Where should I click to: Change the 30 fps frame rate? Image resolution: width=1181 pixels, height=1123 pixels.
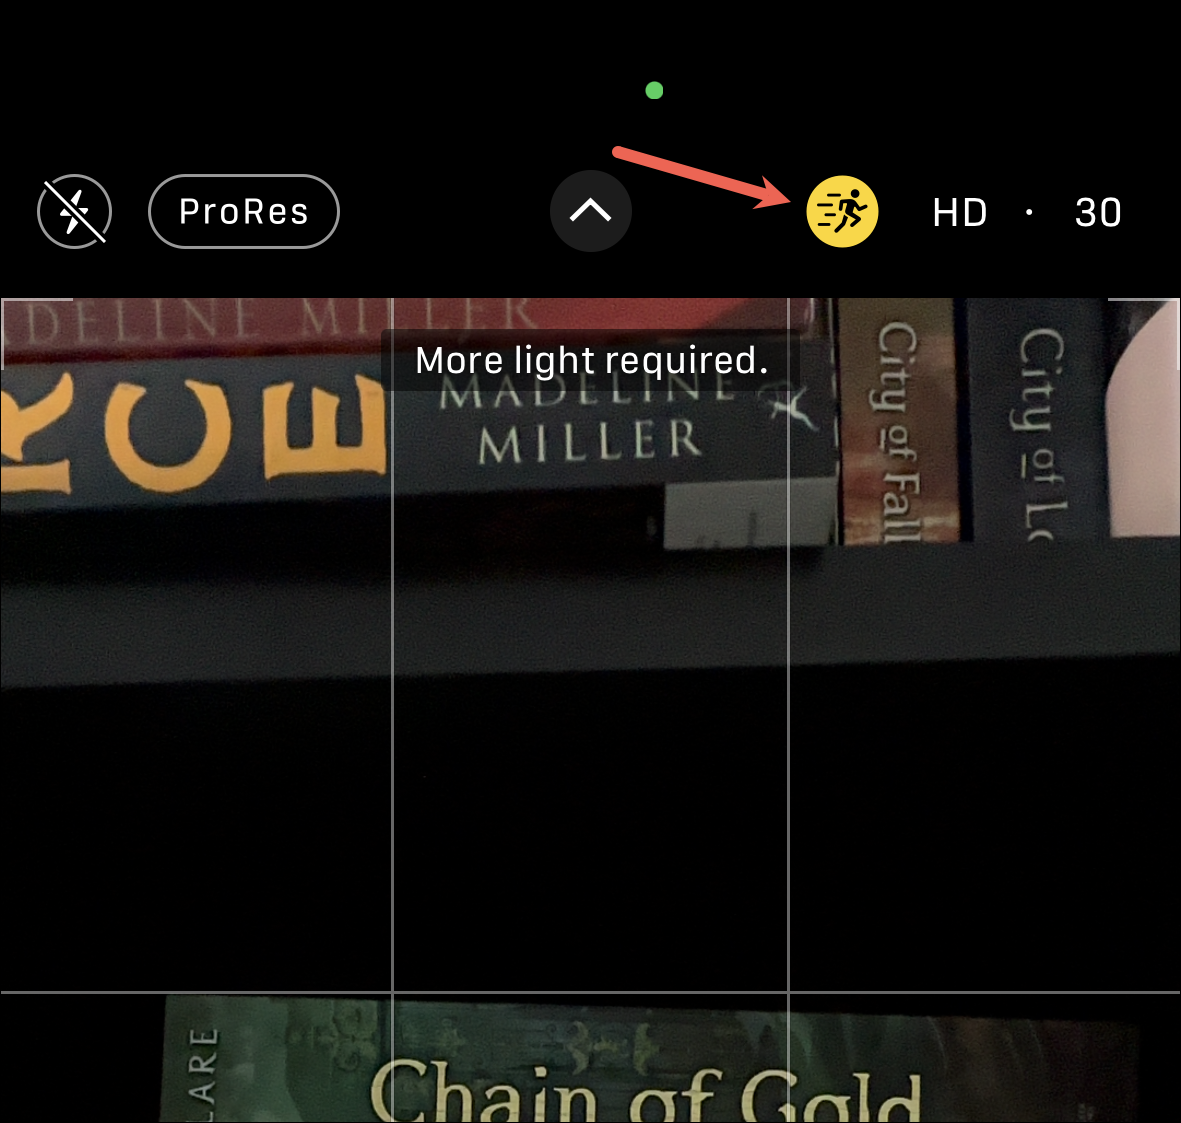(1098, 212)
